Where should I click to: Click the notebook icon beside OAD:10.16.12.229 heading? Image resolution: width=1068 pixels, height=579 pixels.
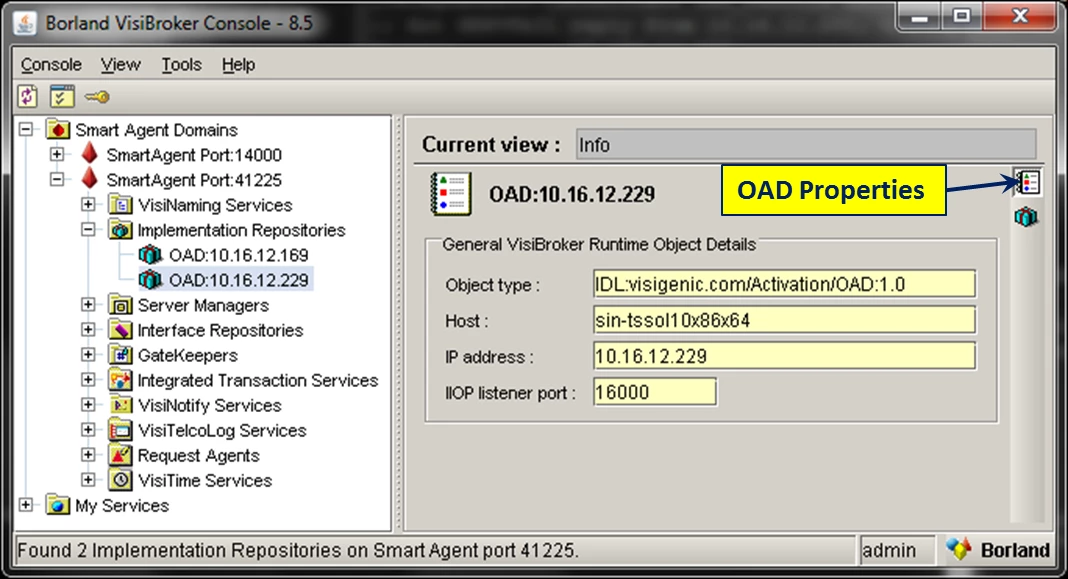(x=451, y=194)
